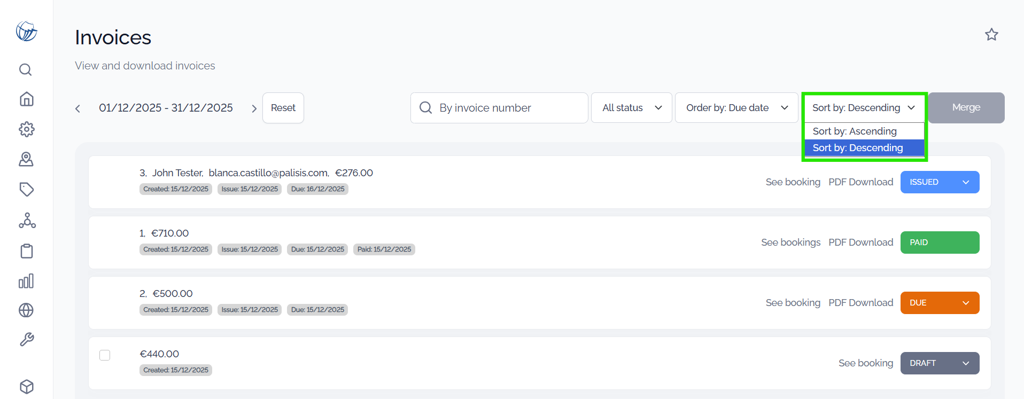Click the €440.00 invoice amount

(x=159, y=354)
